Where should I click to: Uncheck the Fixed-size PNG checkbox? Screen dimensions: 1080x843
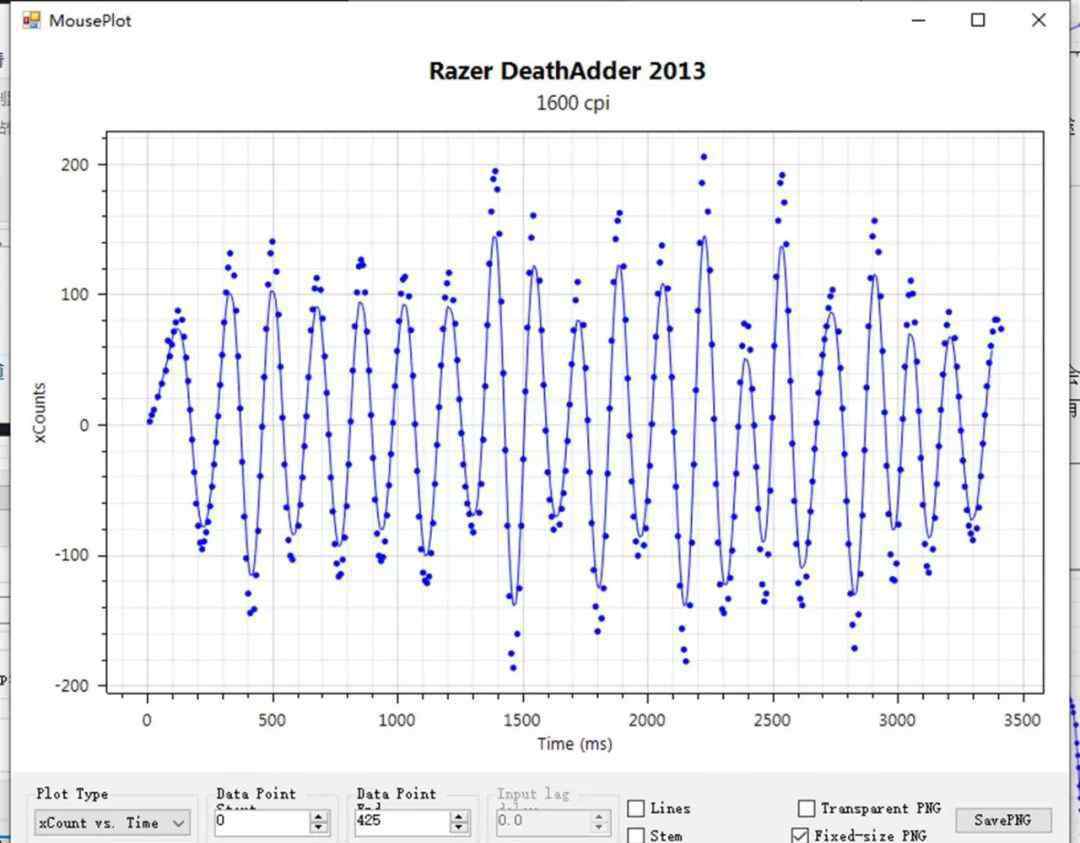click(800, 835)
